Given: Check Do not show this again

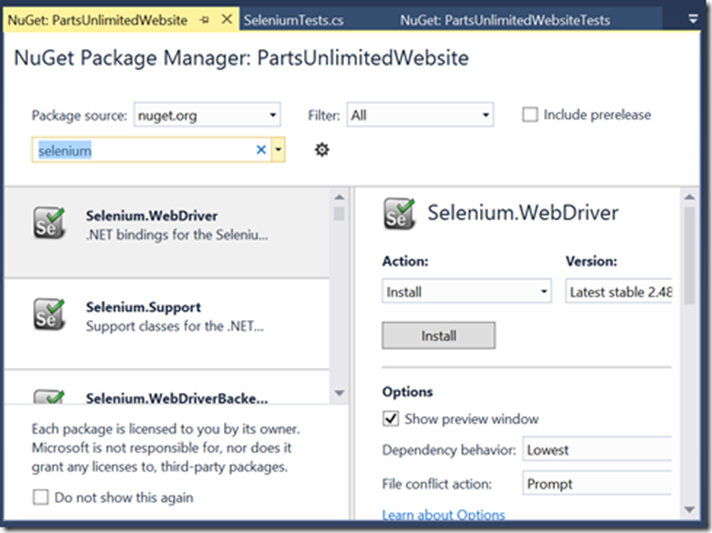Looking at the screenshot, I should [x=40, y=497].
